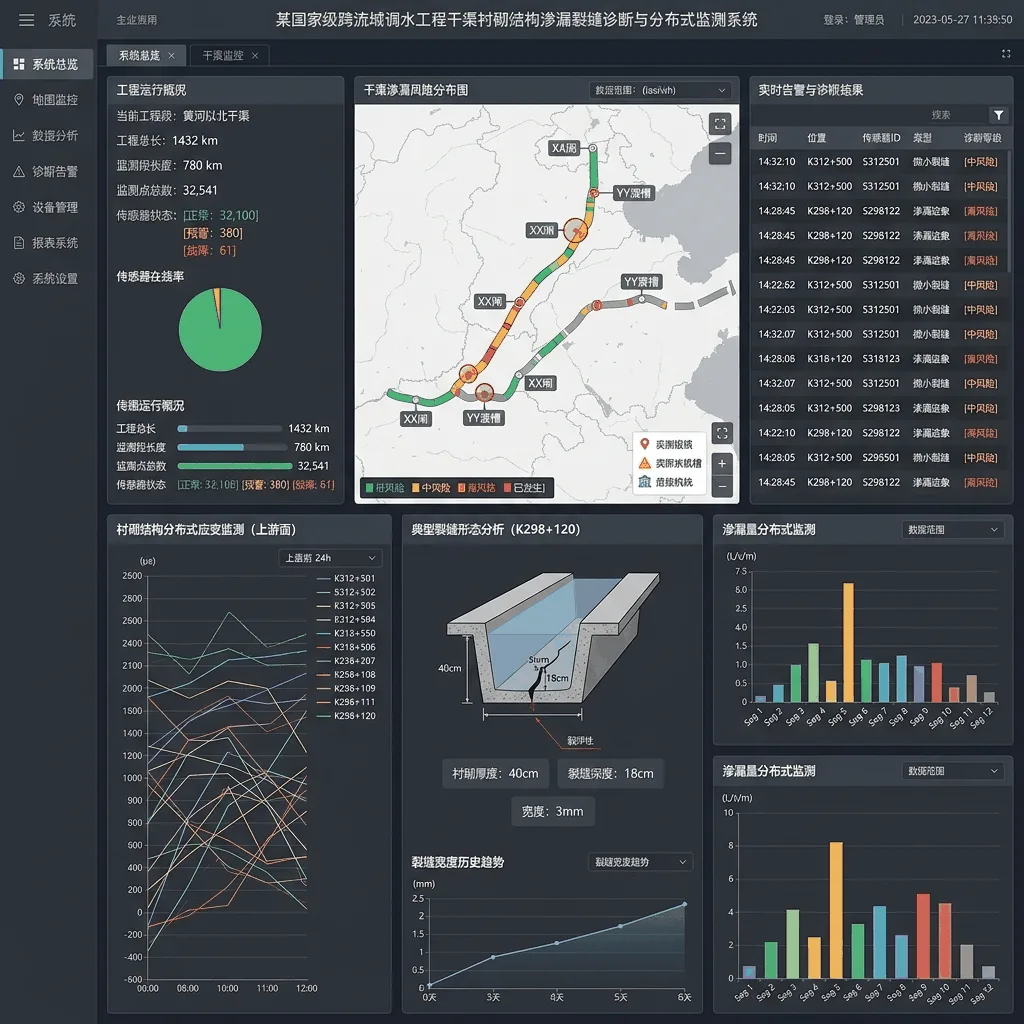Switch to the second main-canal tab
This screenshot has width=1024, height=1024.
click(x=229, y=56)
